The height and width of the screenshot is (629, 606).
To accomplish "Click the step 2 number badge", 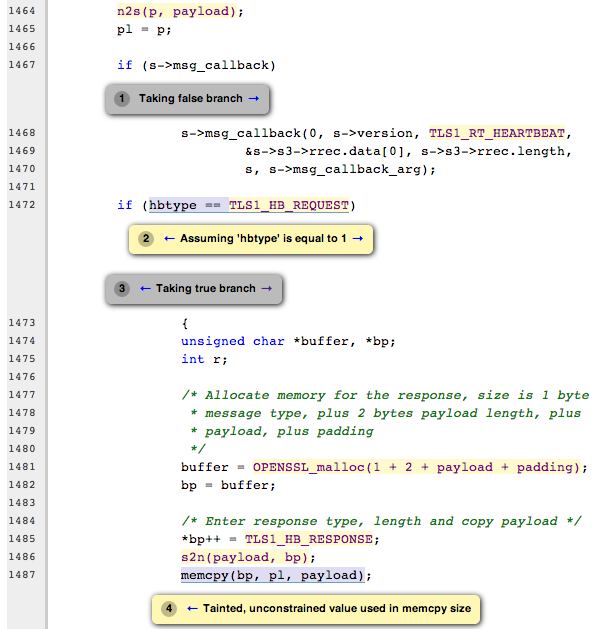I will coord(146,239).
